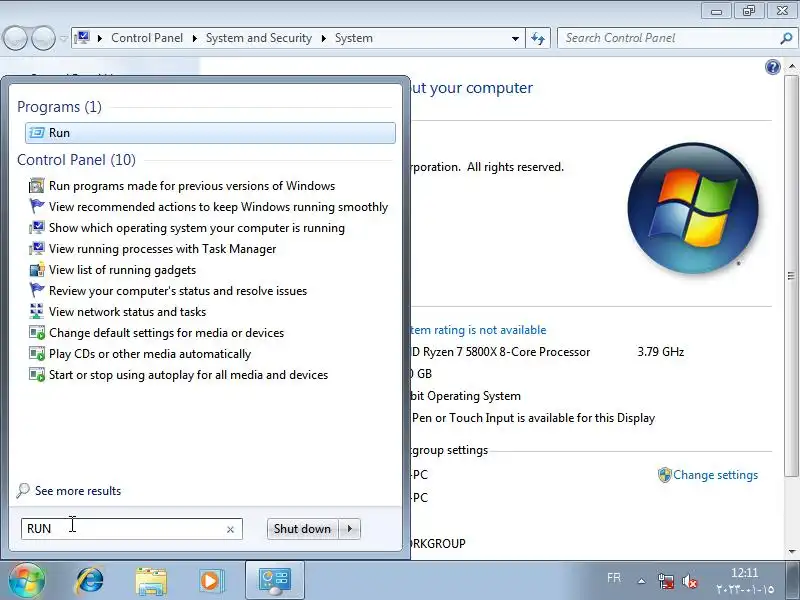
Task: Click the Programs (1) group header
Action: pyautogui.click(x=59, y=107)
